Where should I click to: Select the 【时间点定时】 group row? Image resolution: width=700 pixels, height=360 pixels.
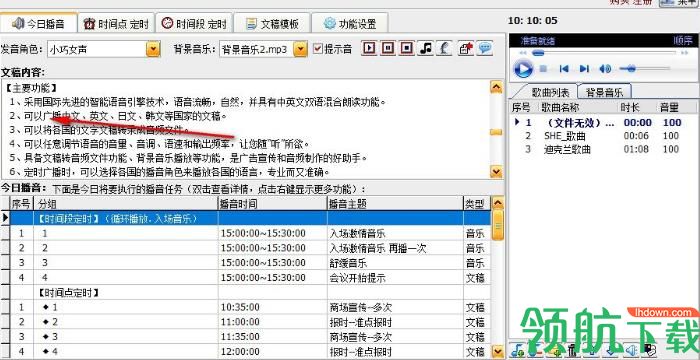250,293
